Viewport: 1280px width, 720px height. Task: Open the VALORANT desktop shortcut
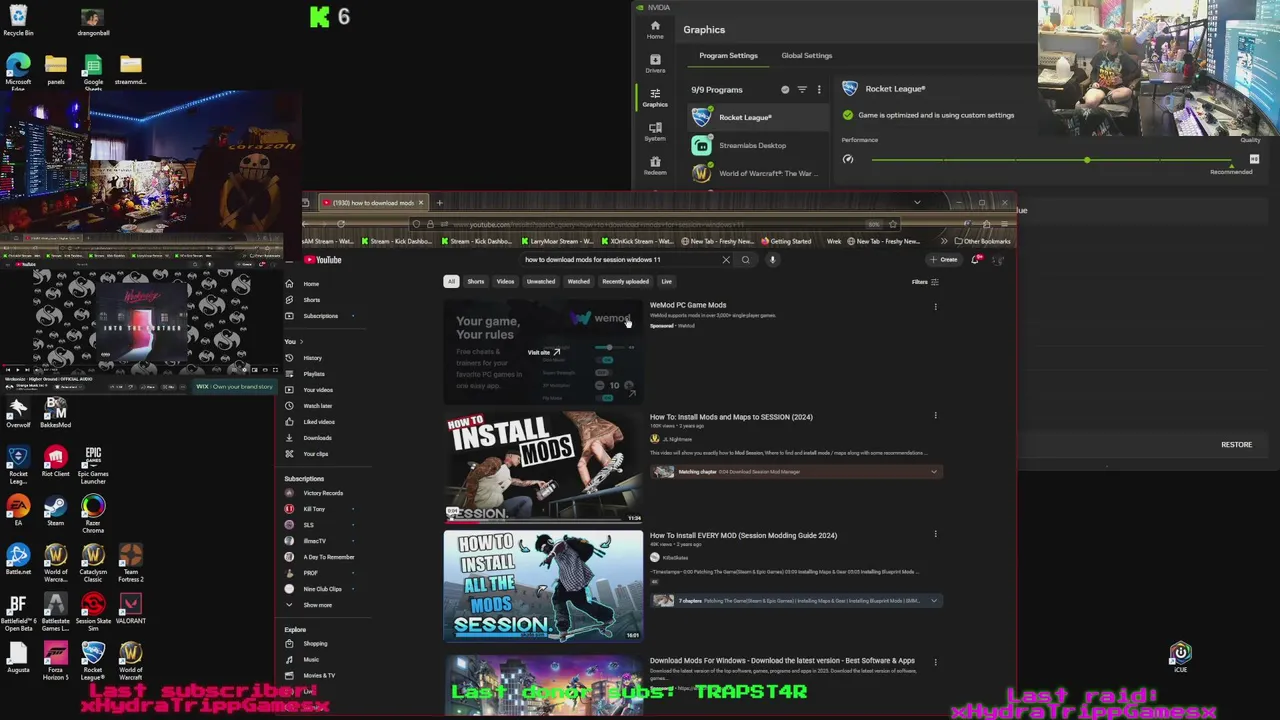[130, 609]
